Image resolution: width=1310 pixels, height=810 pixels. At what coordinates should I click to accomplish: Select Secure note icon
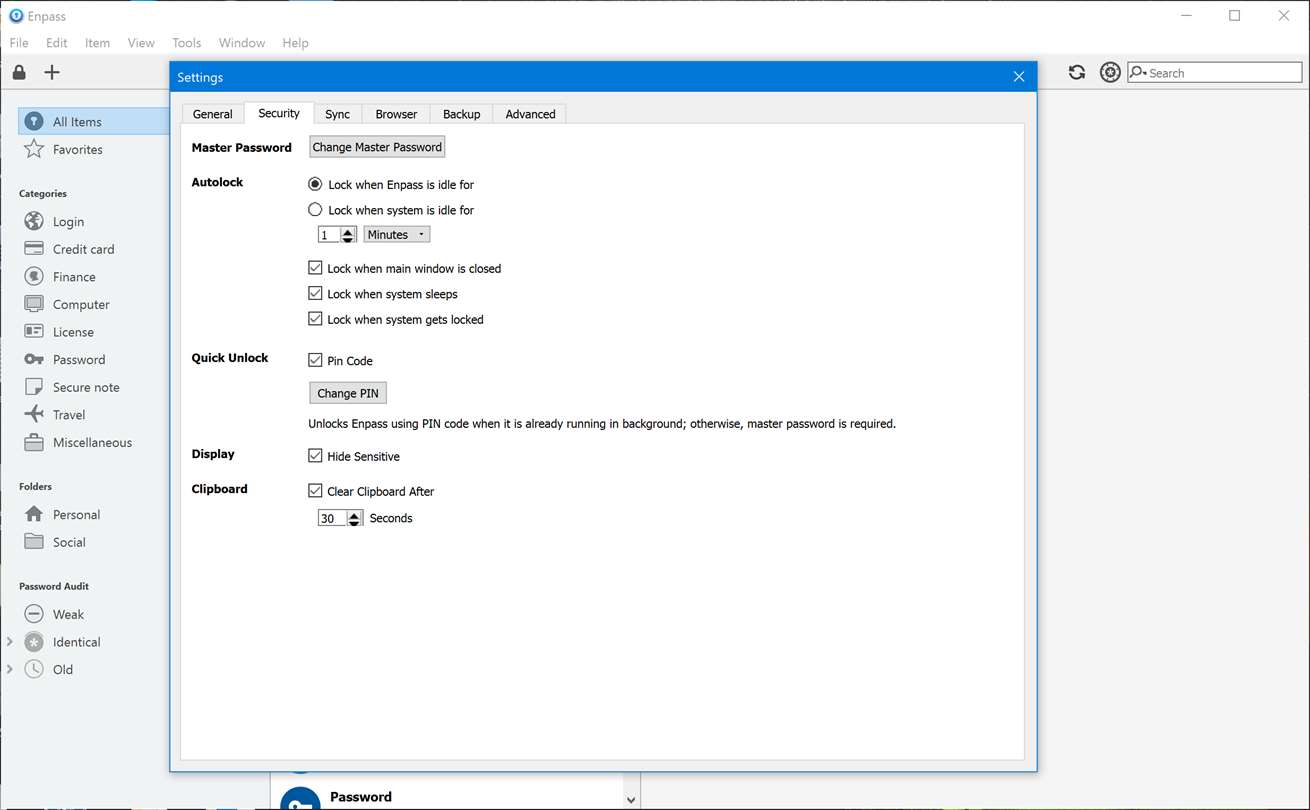click(x=34, y=387)
